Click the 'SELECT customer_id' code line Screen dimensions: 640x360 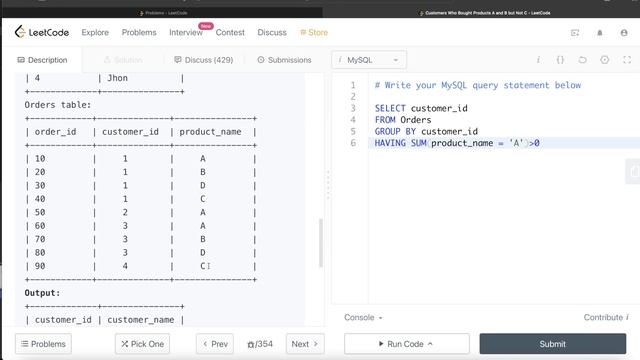coord(421,108)
